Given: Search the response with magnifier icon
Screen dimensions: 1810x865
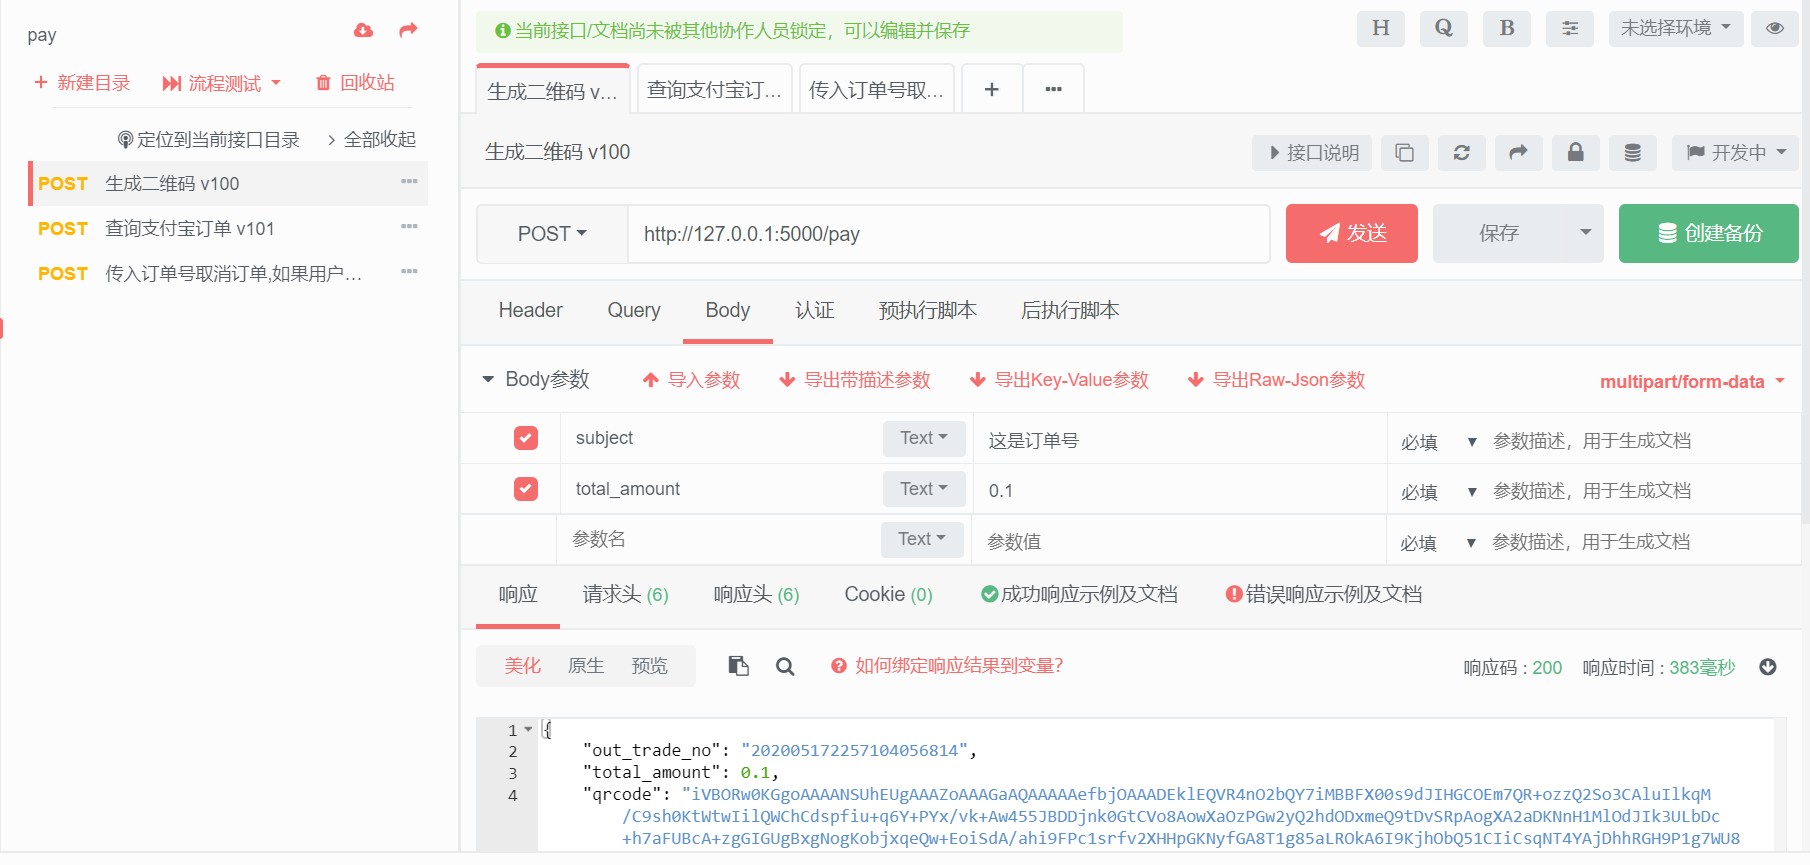Looking at the screenshot, I should tap(785, 666).
